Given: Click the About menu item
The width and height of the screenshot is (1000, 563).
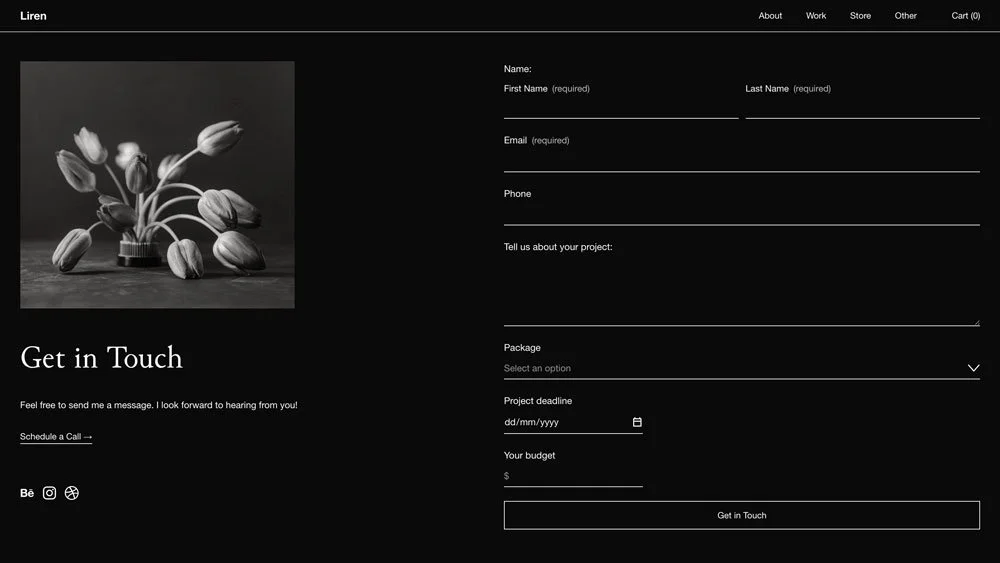Looking at the screenshot, I should pyautogui.click(x=770, y=15).
